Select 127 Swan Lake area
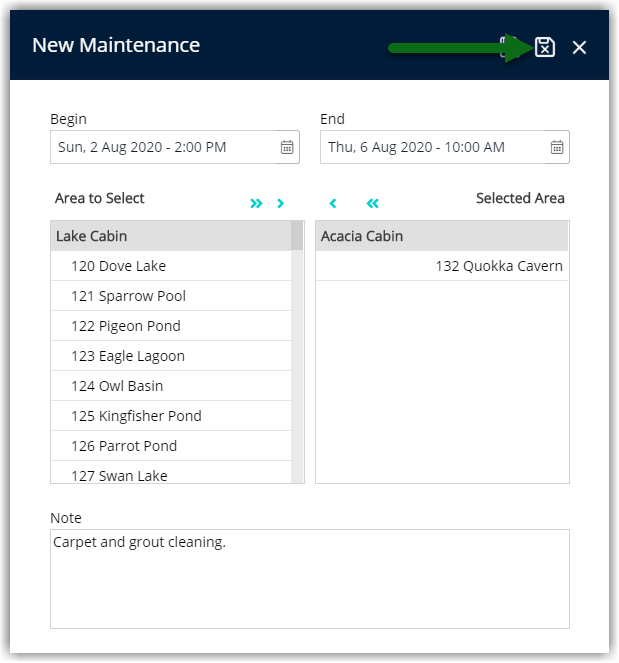This screenshot has width=619, height=663. coord(171,472)
